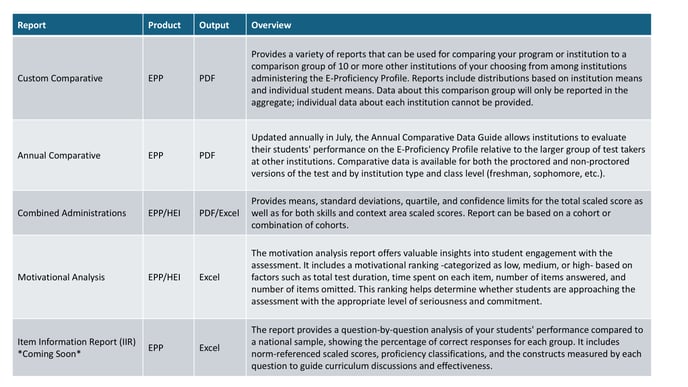The height and width of the screenshot is (387, 688).
Task: Click the PDF/Excel output cell
Action: 219,213
